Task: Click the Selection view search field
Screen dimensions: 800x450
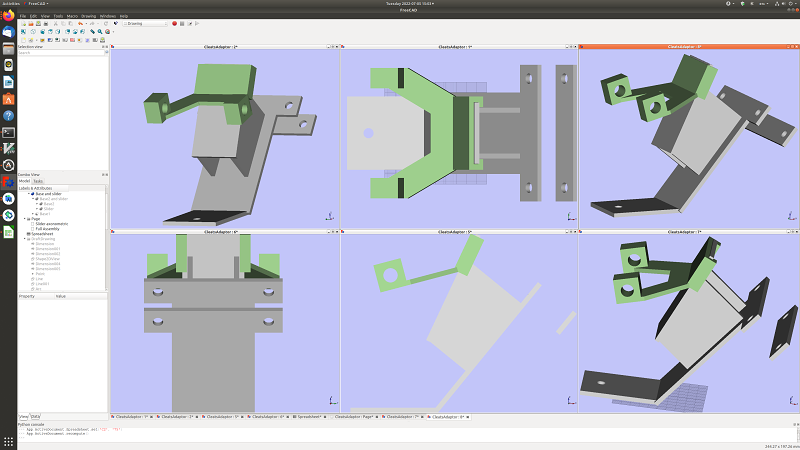Action: [62, 53]
